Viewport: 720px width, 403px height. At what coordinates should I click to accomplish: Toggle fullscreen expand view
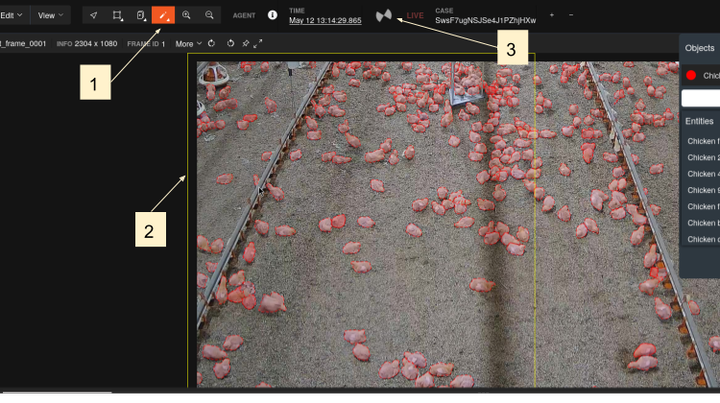tap(259, 43)
